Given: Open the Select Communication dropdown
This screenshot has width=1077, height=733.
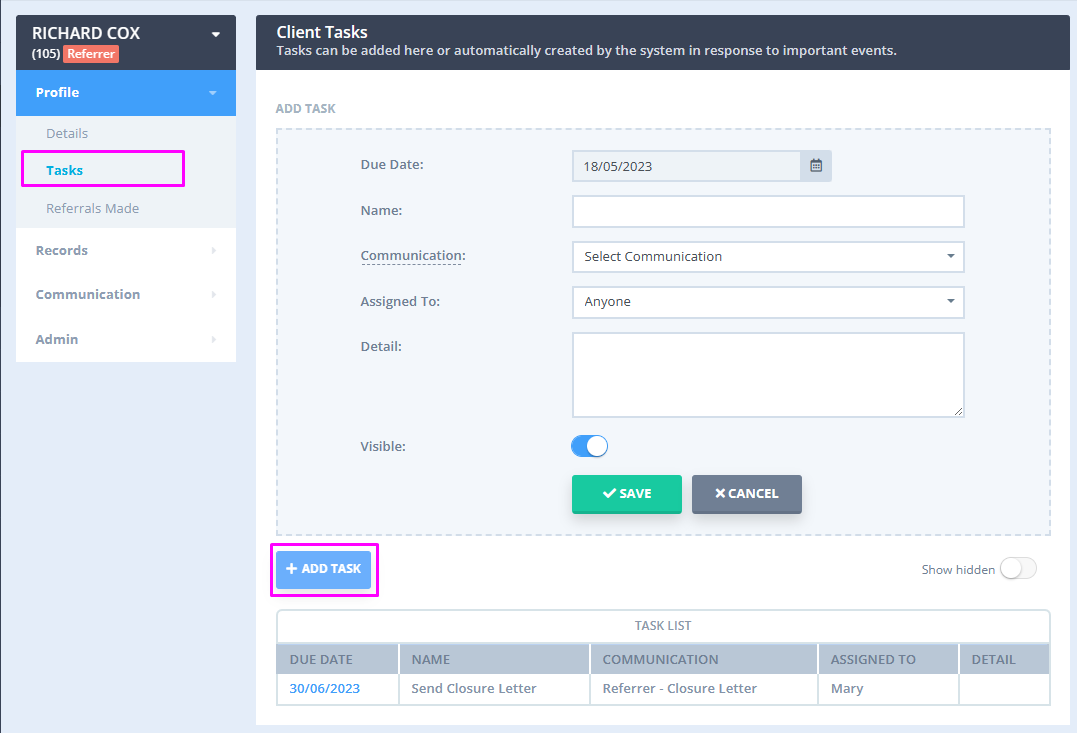Looking at the screenshot, I should tap(768, 257).
